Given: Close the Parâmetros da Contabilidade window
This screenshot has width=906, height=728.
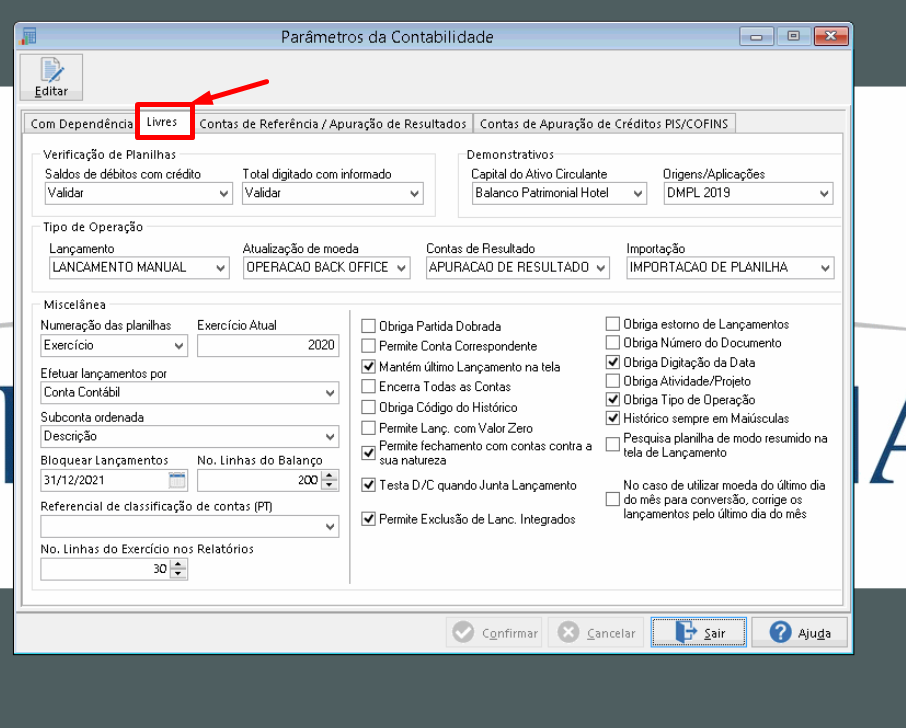Looking at the screenshot, I should (831, 36).
